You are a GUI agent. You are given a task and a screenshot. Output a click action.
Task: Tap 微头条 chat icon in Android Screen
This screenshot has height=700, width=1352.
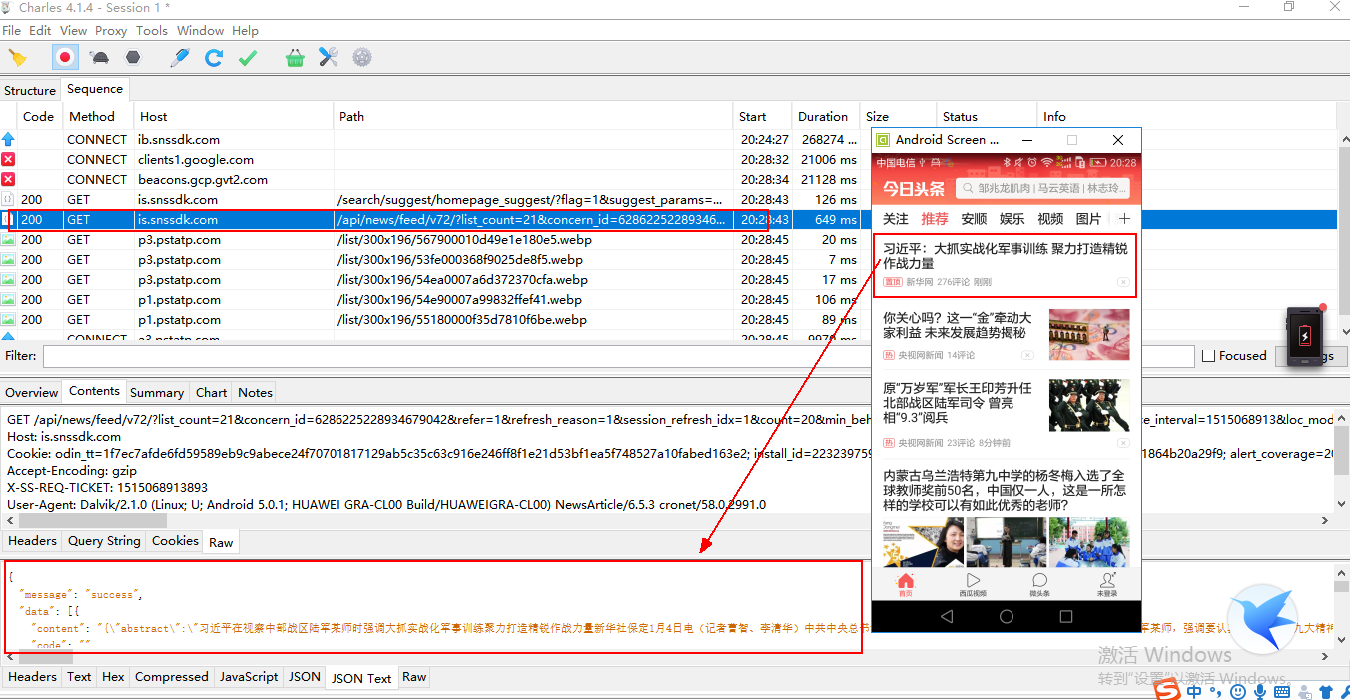[x=1040, y=584]
